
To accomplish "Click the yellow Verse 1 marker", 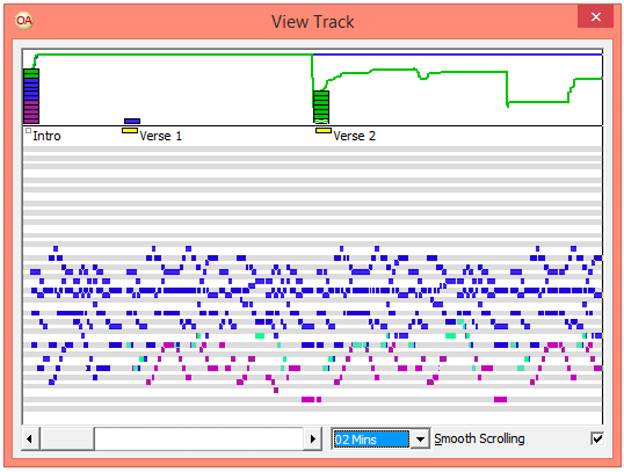I will tap(129, 130).
